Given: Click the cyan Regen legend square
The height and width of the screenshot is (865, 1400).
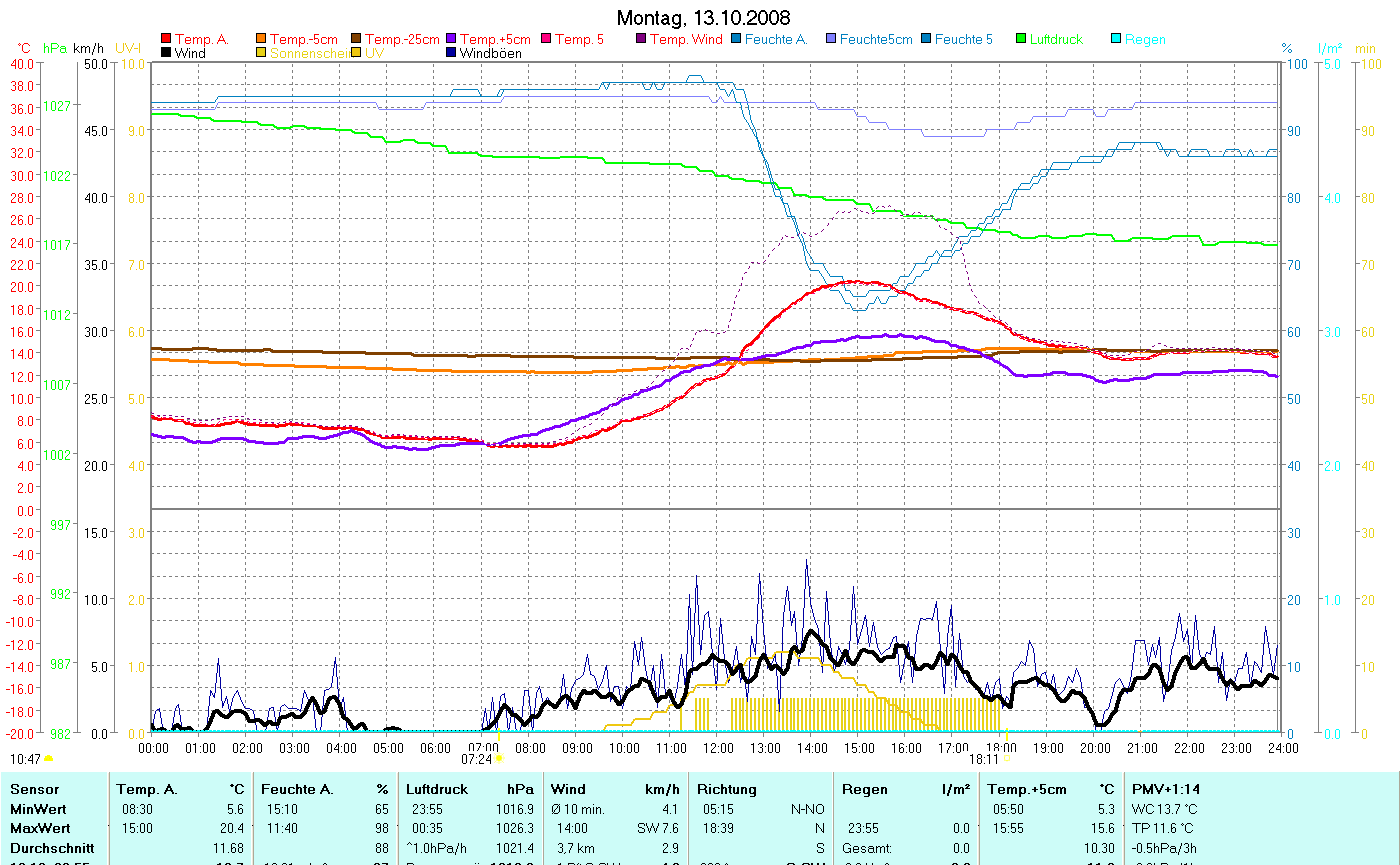Looking at the screenshot, I should tap(1116, 39).
